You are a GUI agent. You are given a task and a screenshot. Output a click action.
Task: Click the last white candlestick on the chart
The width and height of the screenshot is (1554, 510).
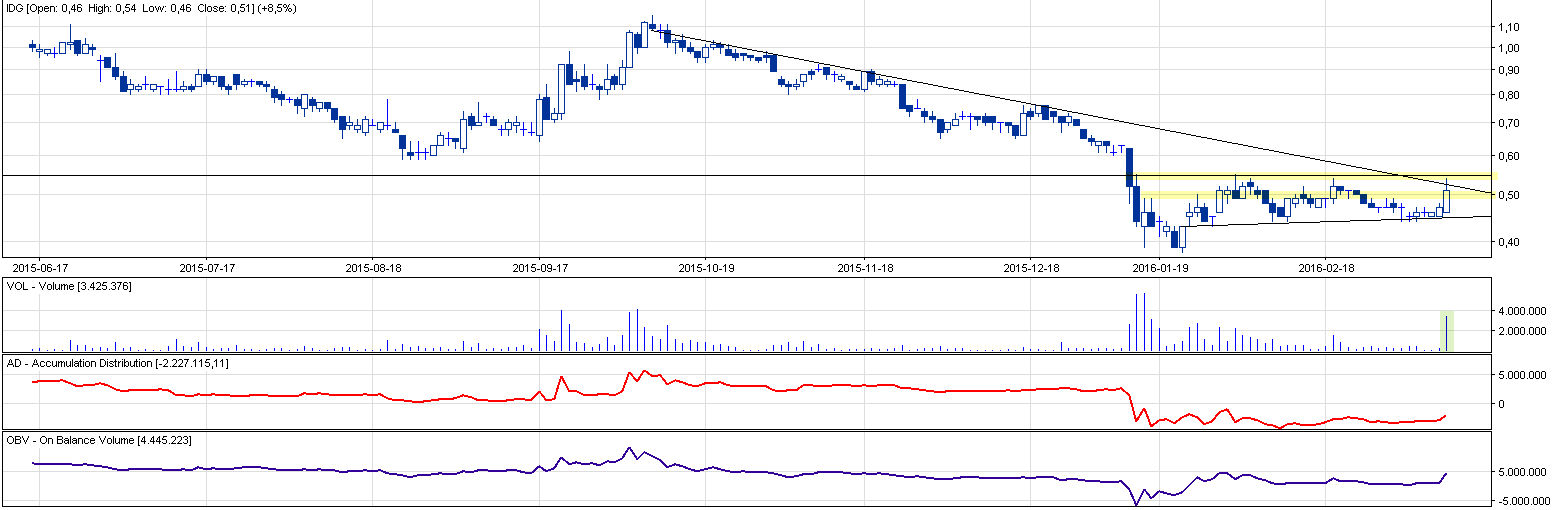click(x=1447, y=200)
